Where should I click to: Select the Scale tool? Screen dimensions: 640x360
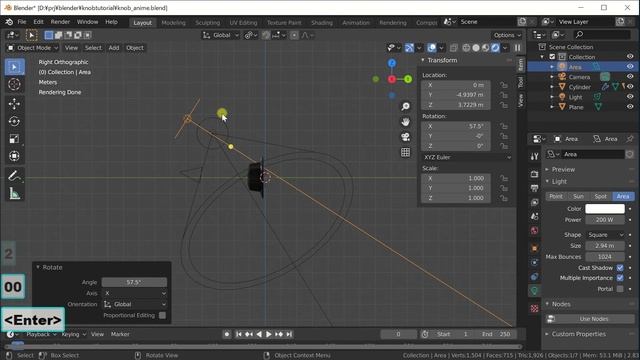tap(14, 139)
